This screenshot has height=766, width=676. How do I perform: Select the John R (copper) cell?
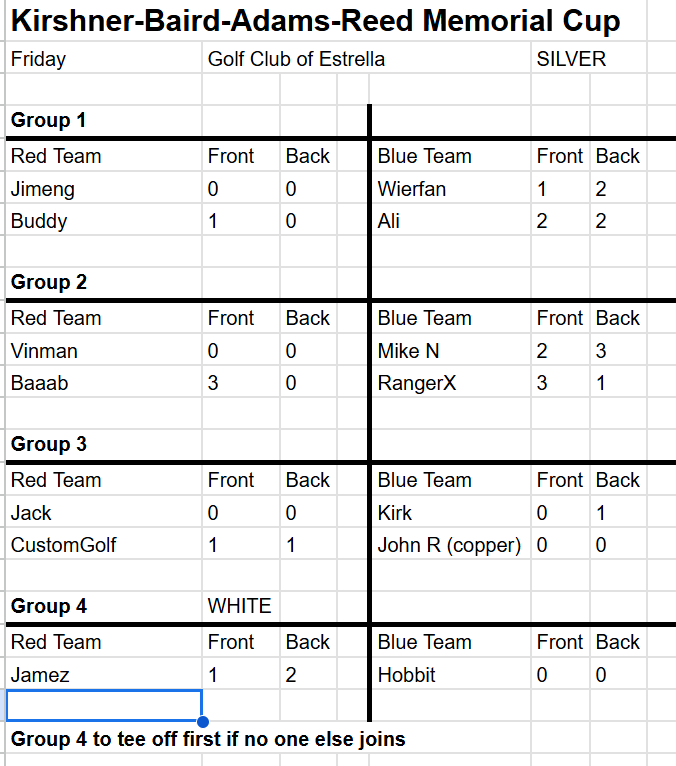(x=449, y=545)
